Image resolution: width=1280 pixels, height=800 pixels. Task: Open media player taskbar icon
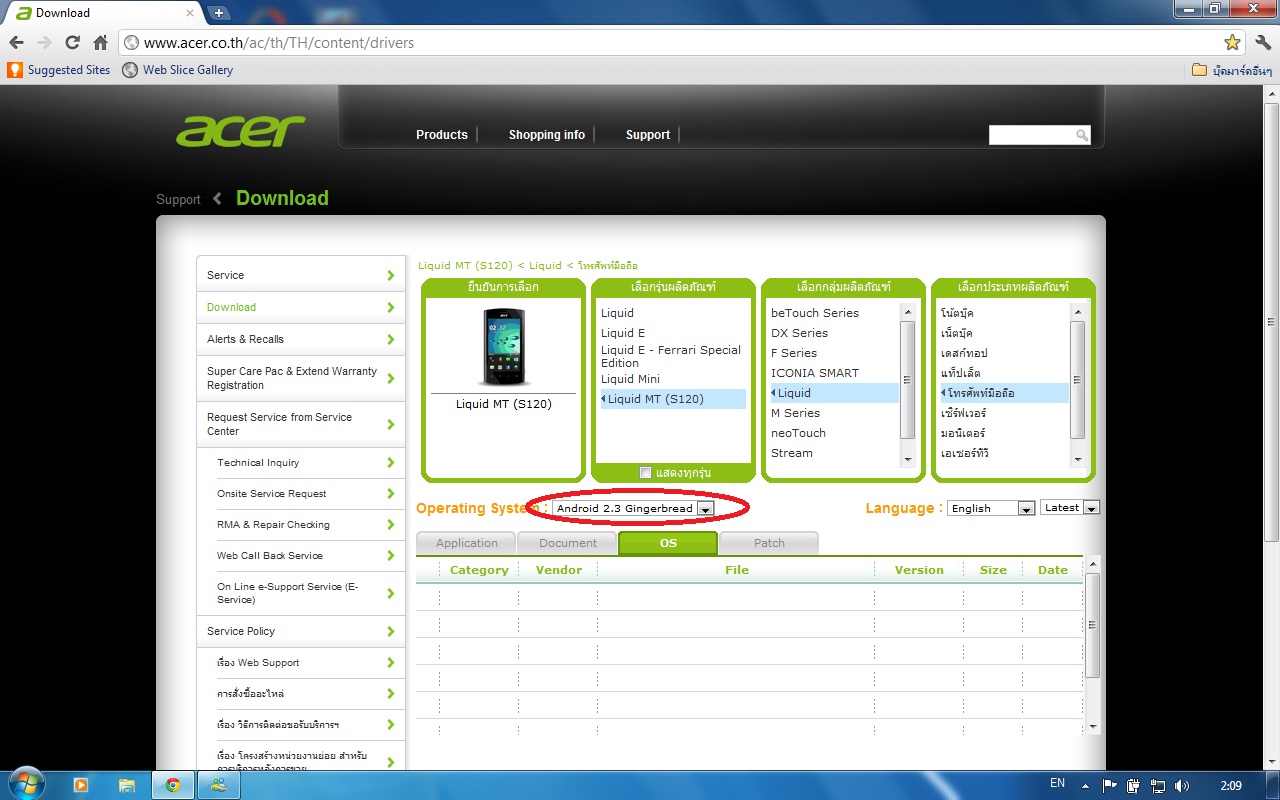[81, 785]
